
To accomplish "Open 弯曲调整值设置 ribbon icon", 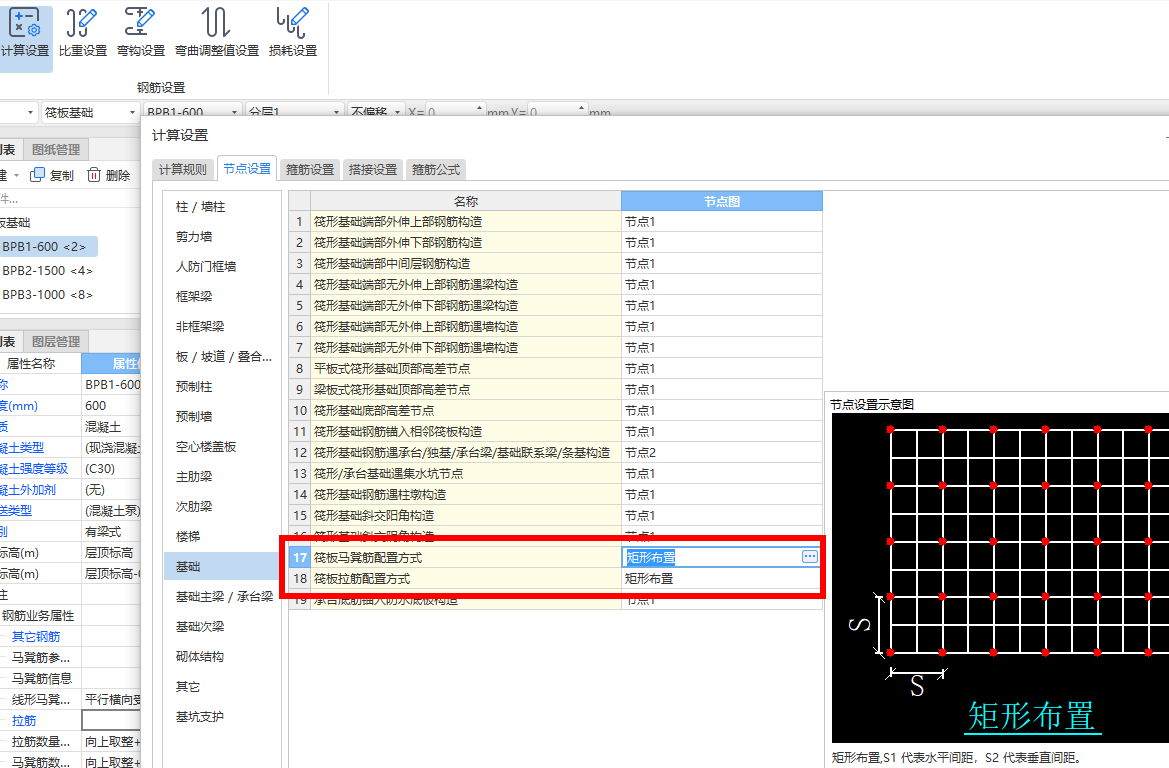I will coord(217,34).
